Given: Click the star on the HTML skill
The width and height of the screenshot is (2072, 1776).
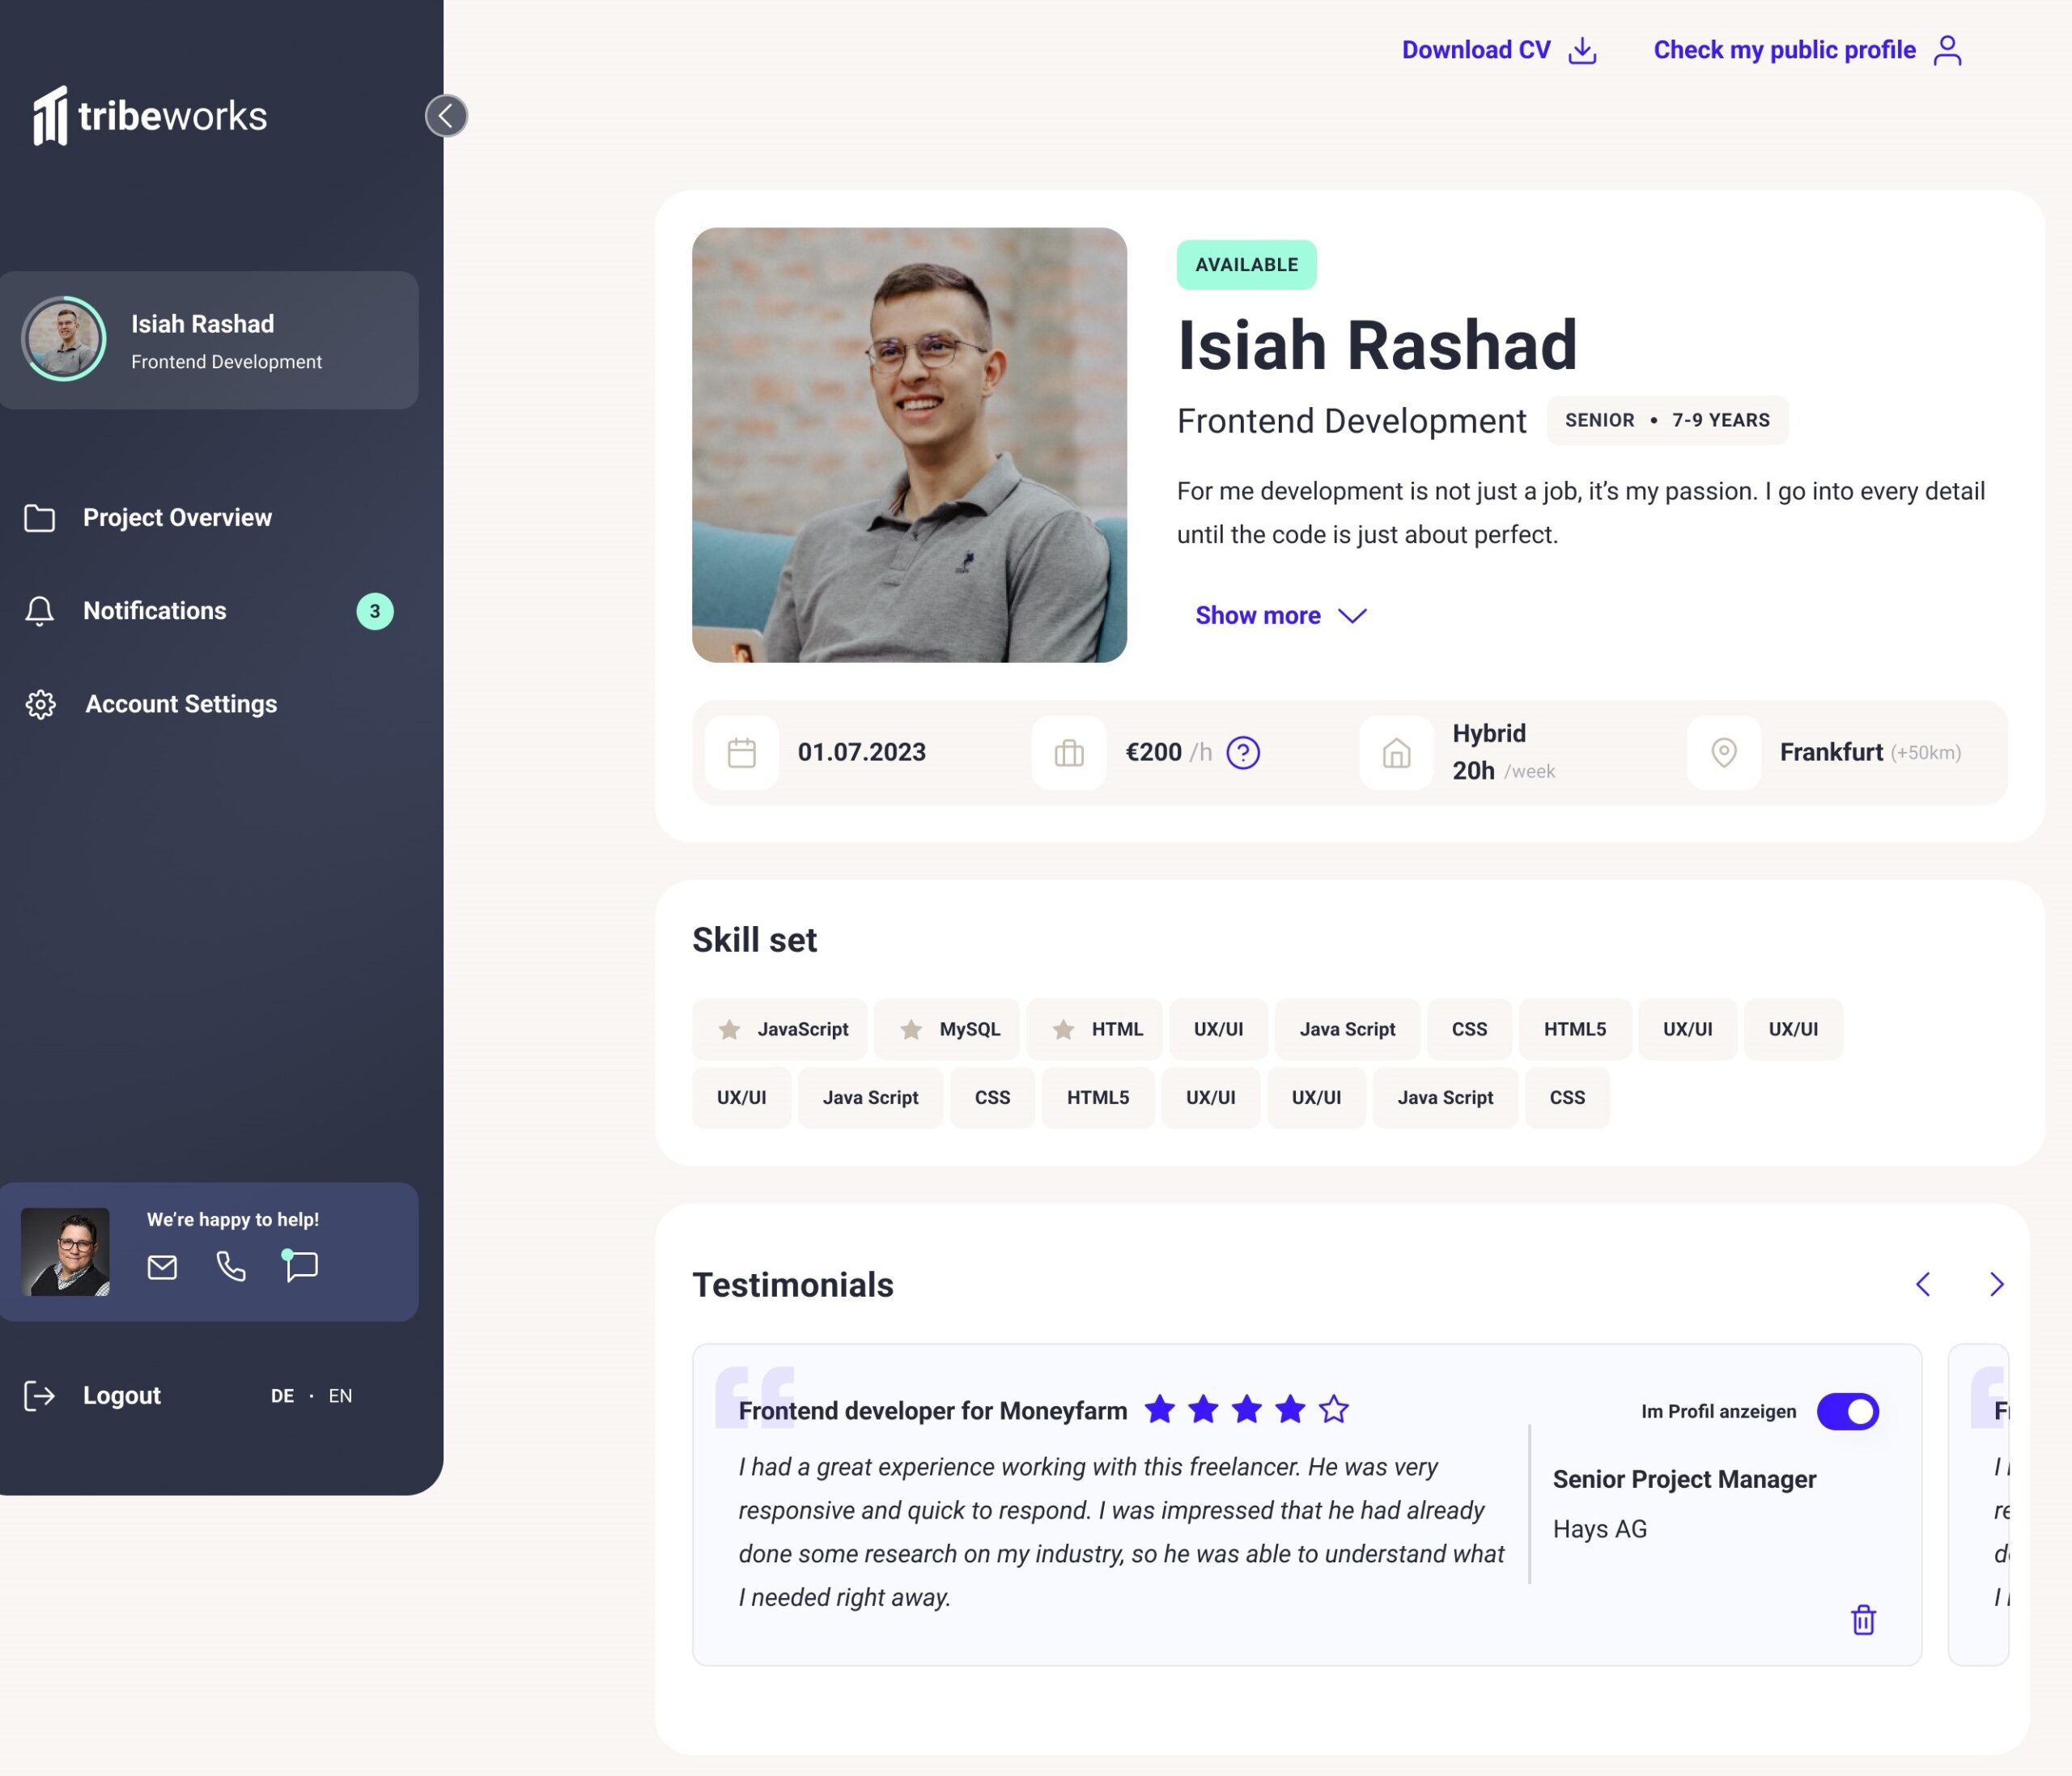Looking at the screenshot, I should 1063,1029.
